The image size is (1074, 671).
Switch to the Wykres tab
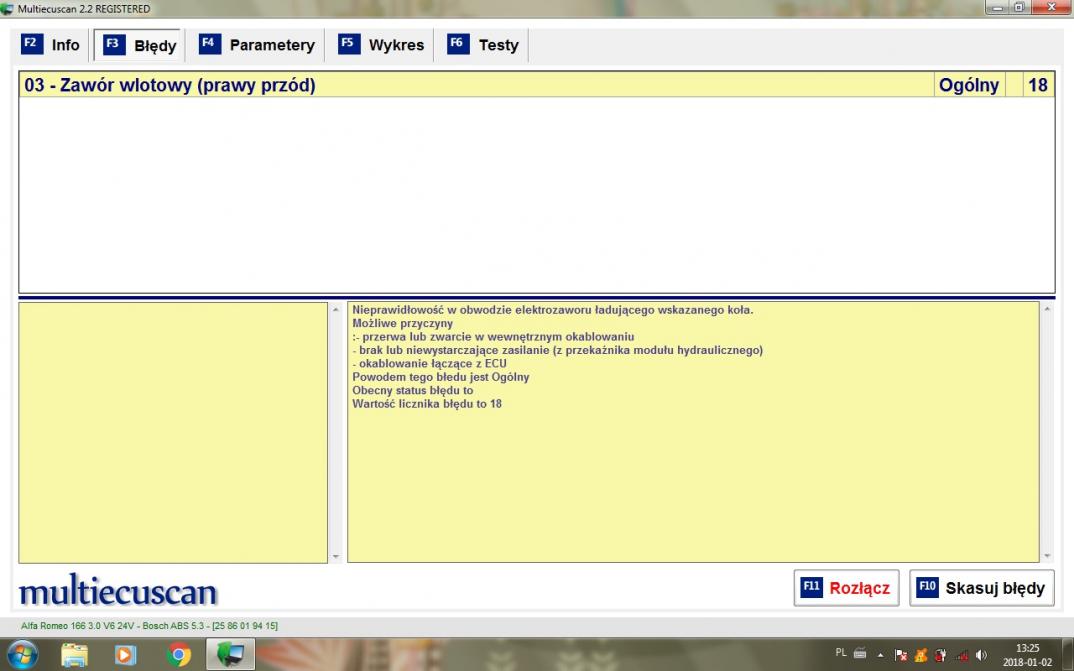click(381, 45)
